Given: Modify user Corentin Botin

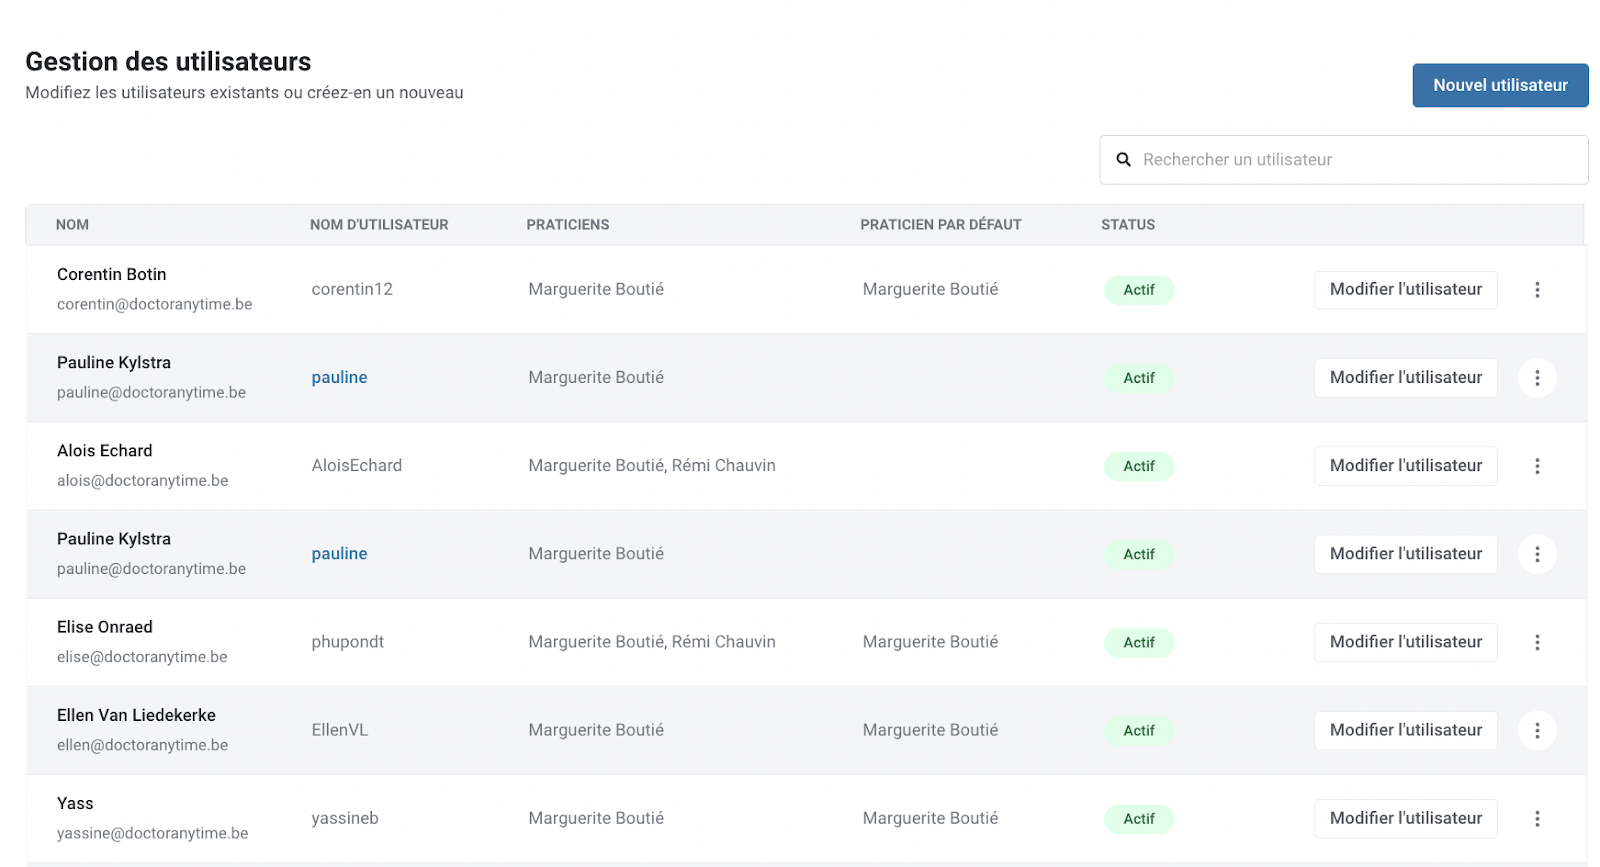Looking at the screenshot, I should 1405,290.
